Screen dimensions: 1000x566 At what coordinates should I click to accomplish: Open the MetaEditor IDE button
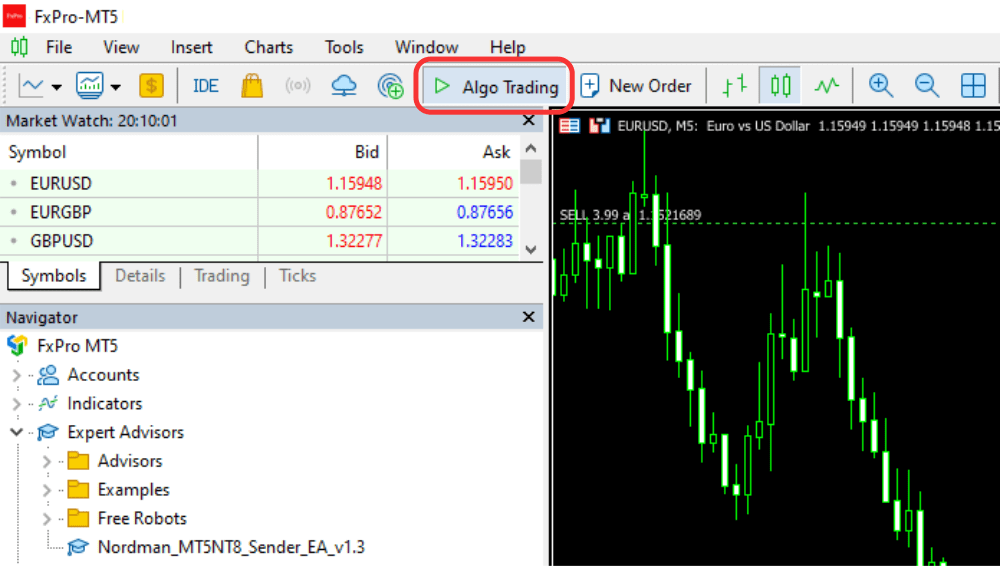205,86
